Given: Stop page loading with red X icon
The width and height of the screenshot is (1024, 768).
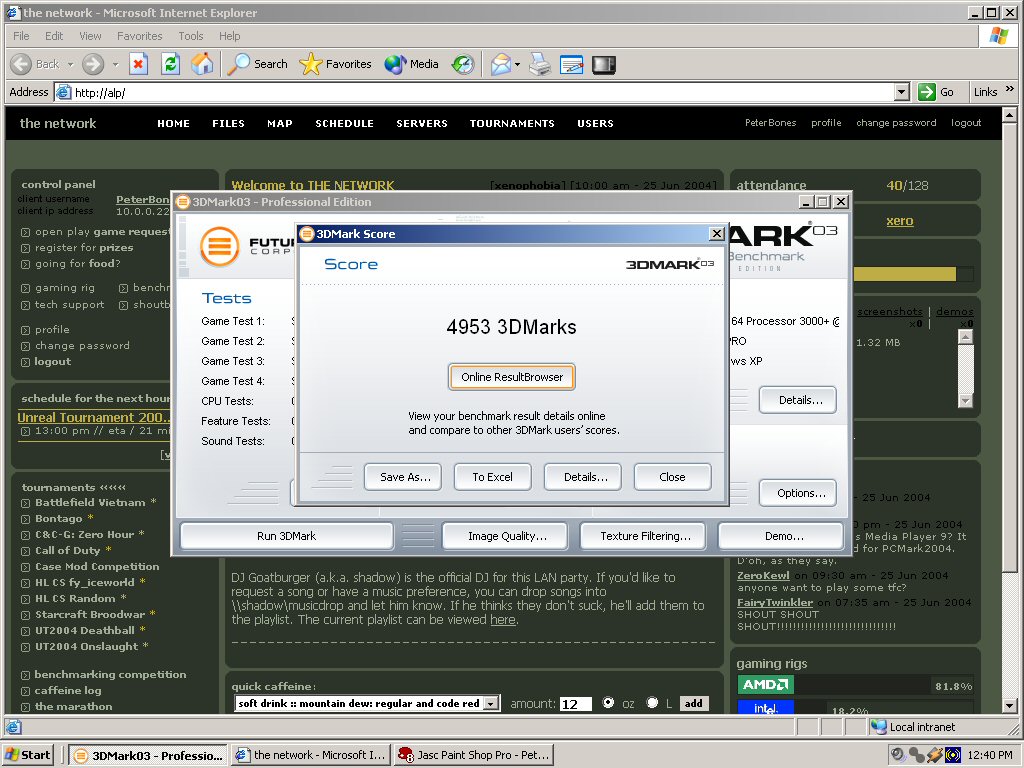Looking at the screenshot, I should click(138, 64).
